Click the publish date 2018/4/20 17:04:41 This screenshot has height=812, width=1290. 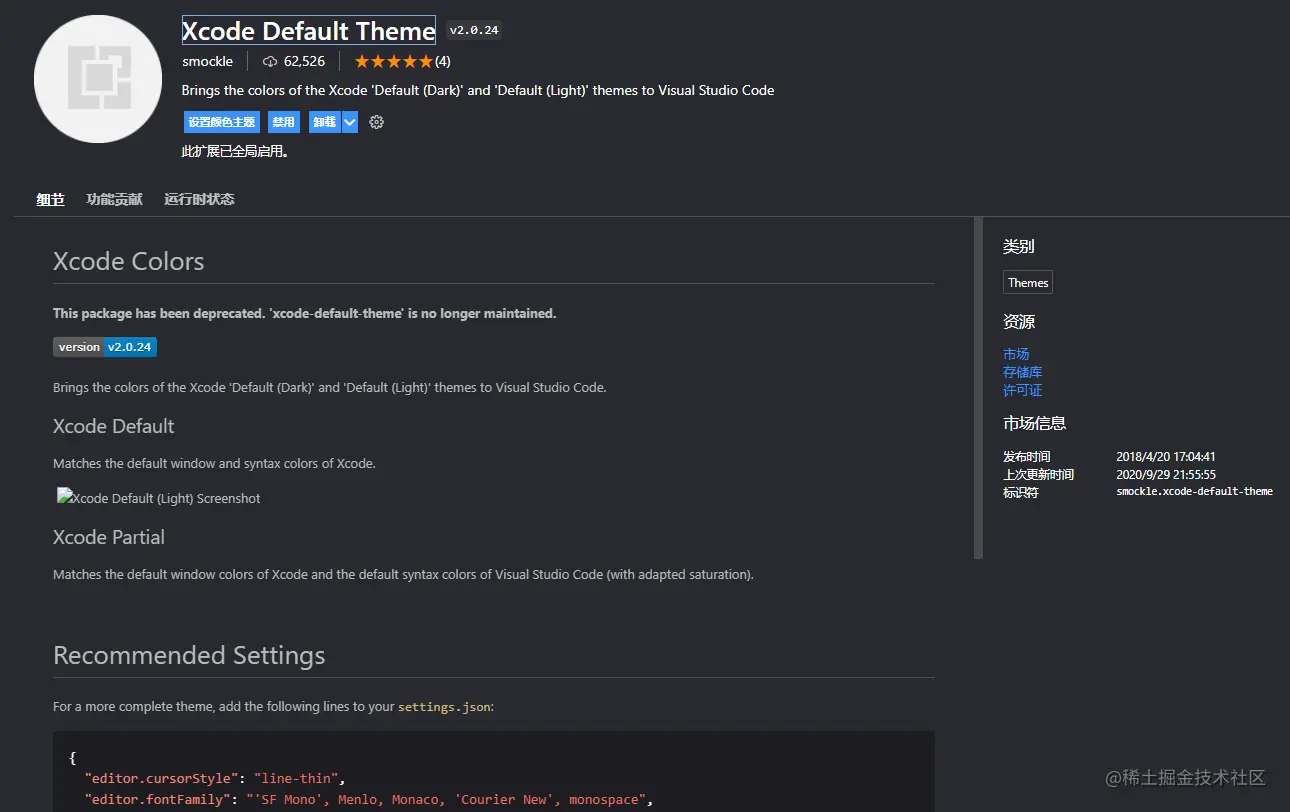coord(1166,457)
